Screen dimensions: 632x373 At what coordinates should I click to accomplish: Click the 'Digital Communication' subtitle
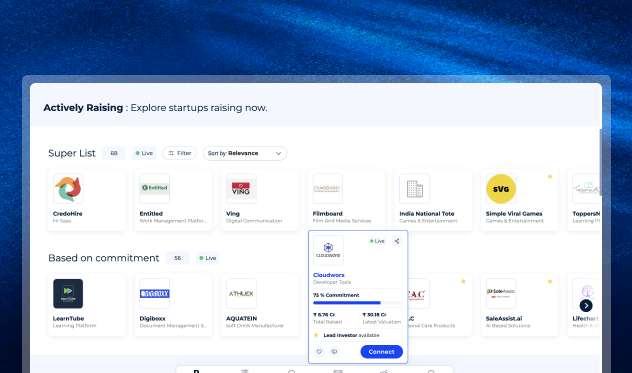[254, 221]
